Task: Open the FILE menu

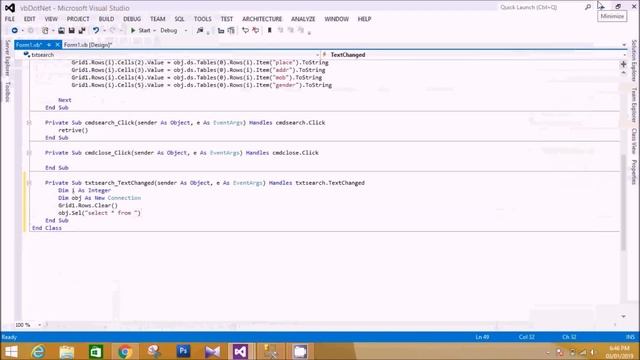Action: (x=10, y=19)
